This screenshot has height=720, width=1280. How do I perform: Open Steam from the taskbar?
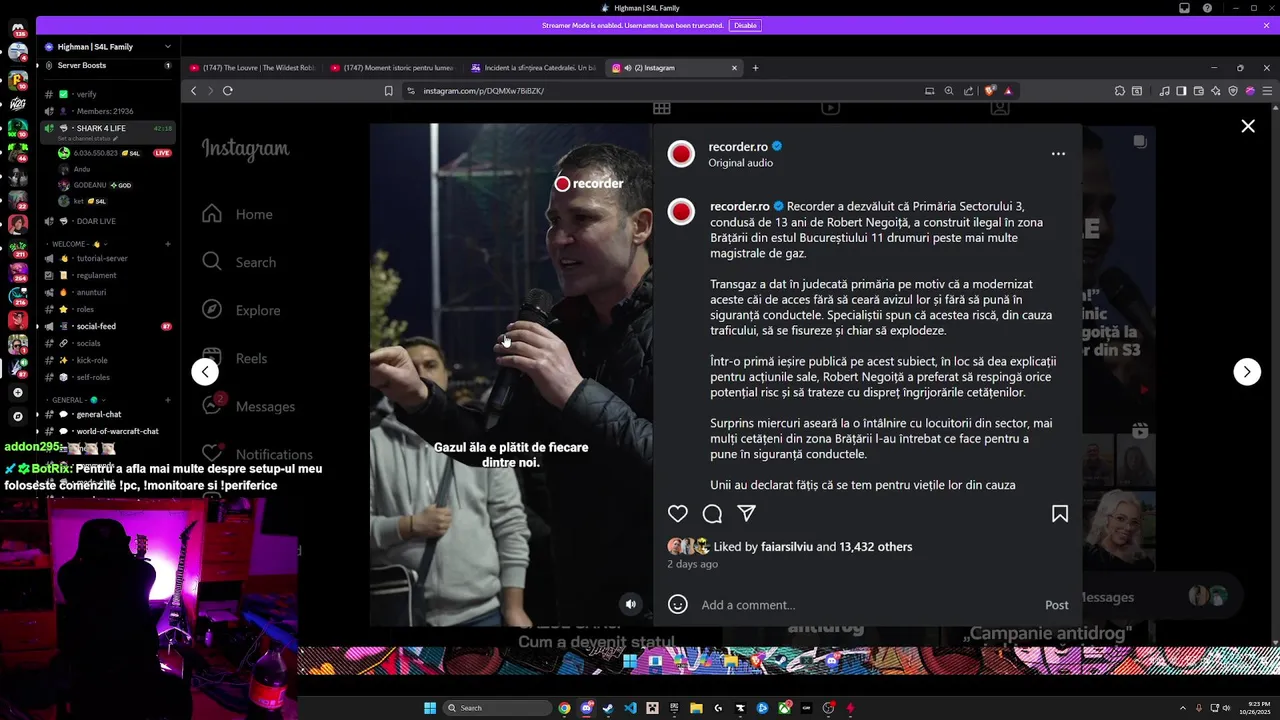point(609,708)
